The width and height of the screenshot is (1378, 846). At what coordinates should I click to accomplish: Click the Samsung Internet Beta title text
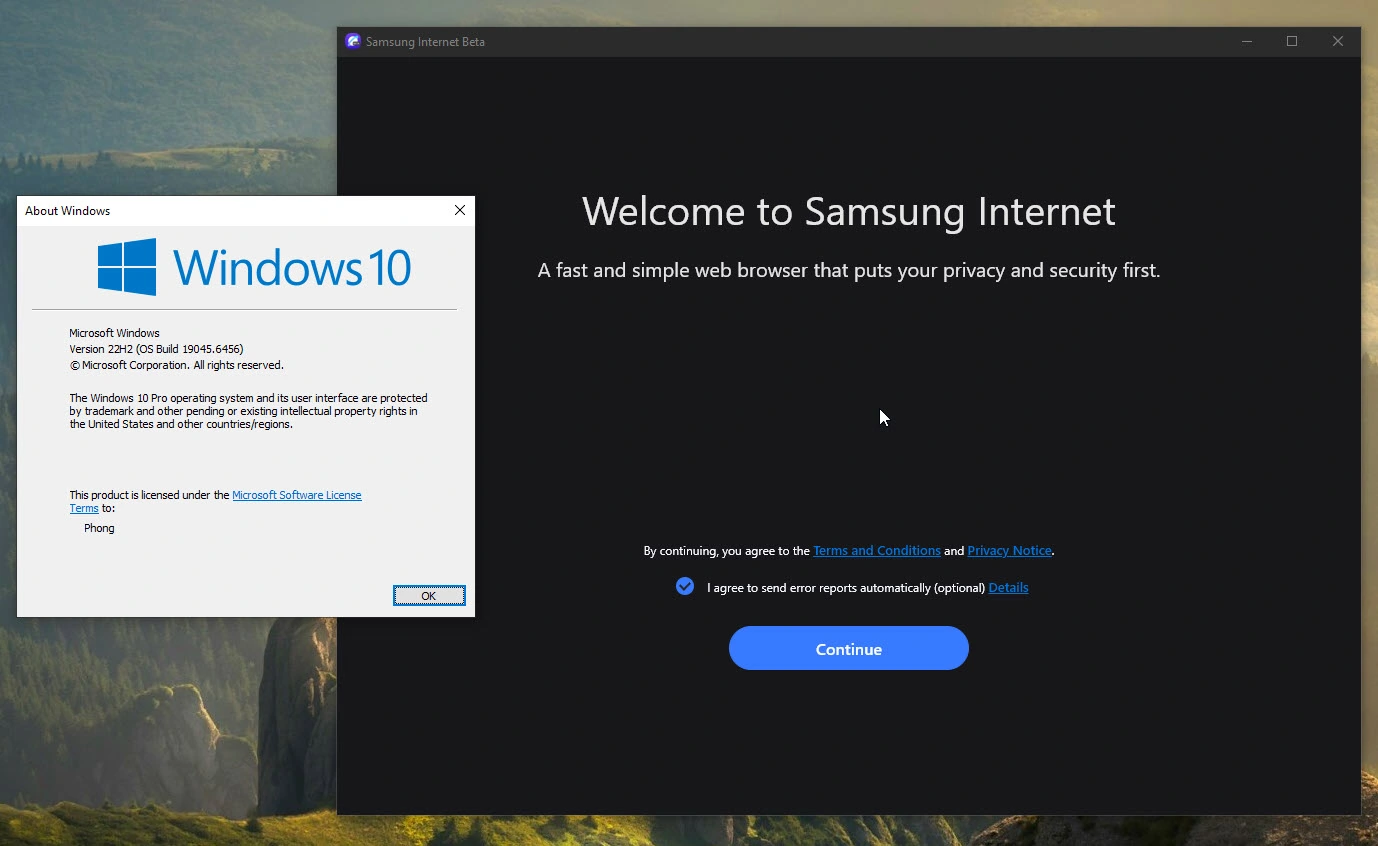425,42
